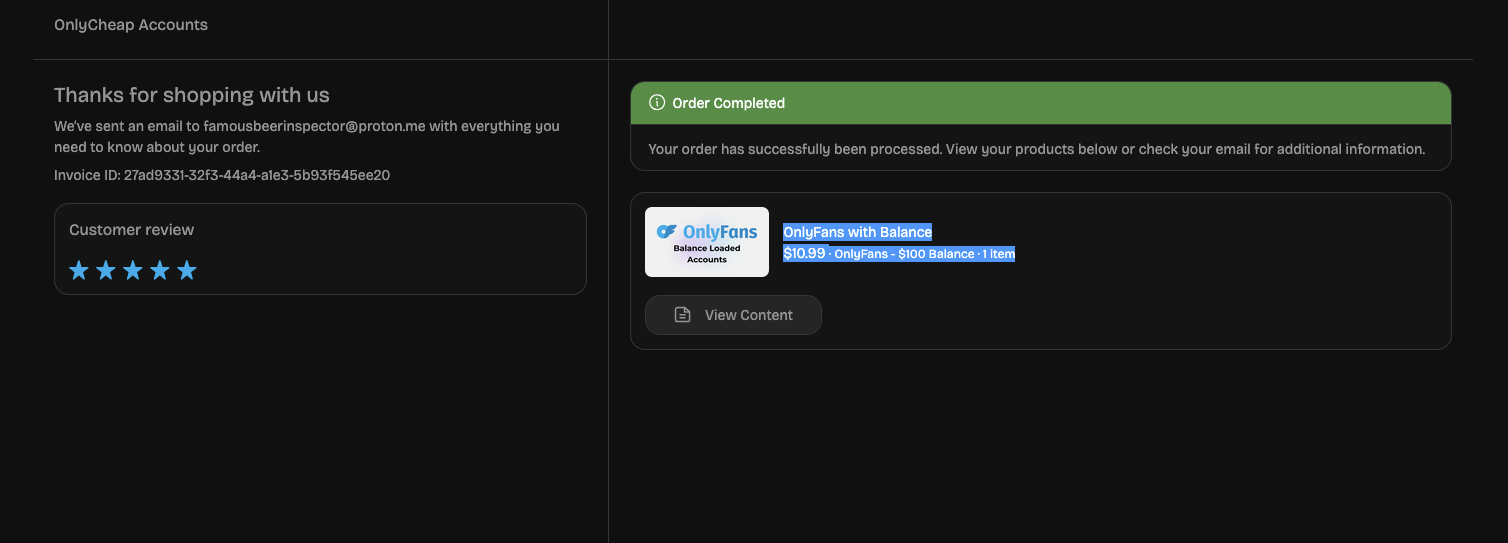Select the fourth review star

click(x=160, y=270)
